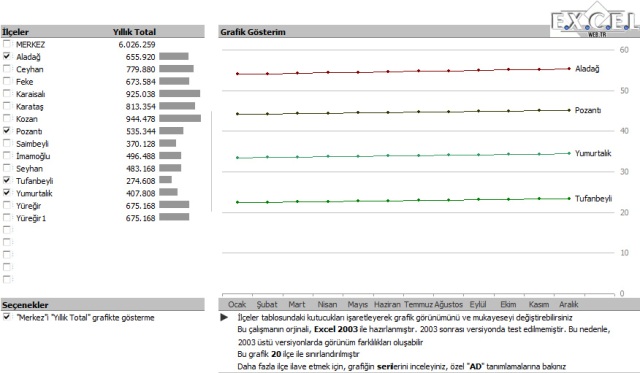Click the black arrow marker beside instructions
The image size is (640, 373).
(x=224, y=317)
